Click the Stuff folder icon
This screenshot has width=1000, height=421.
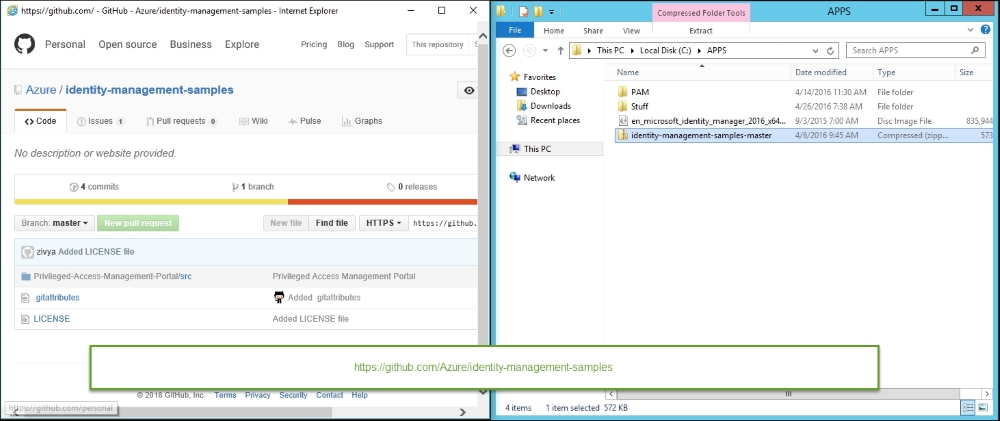point(623,107)
